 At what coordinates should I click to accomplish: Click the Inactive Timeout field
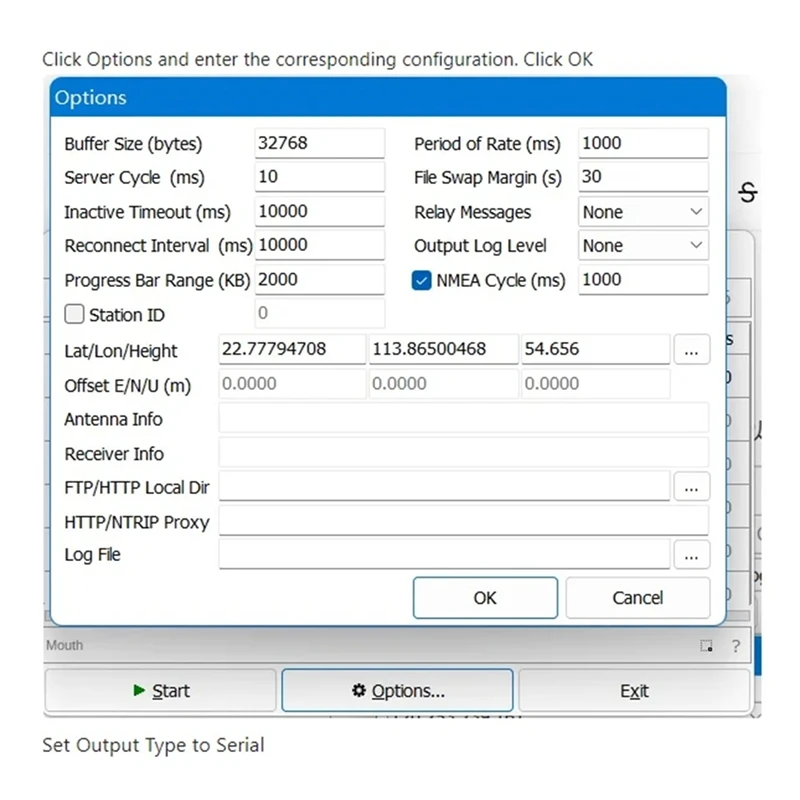[320, 211]
